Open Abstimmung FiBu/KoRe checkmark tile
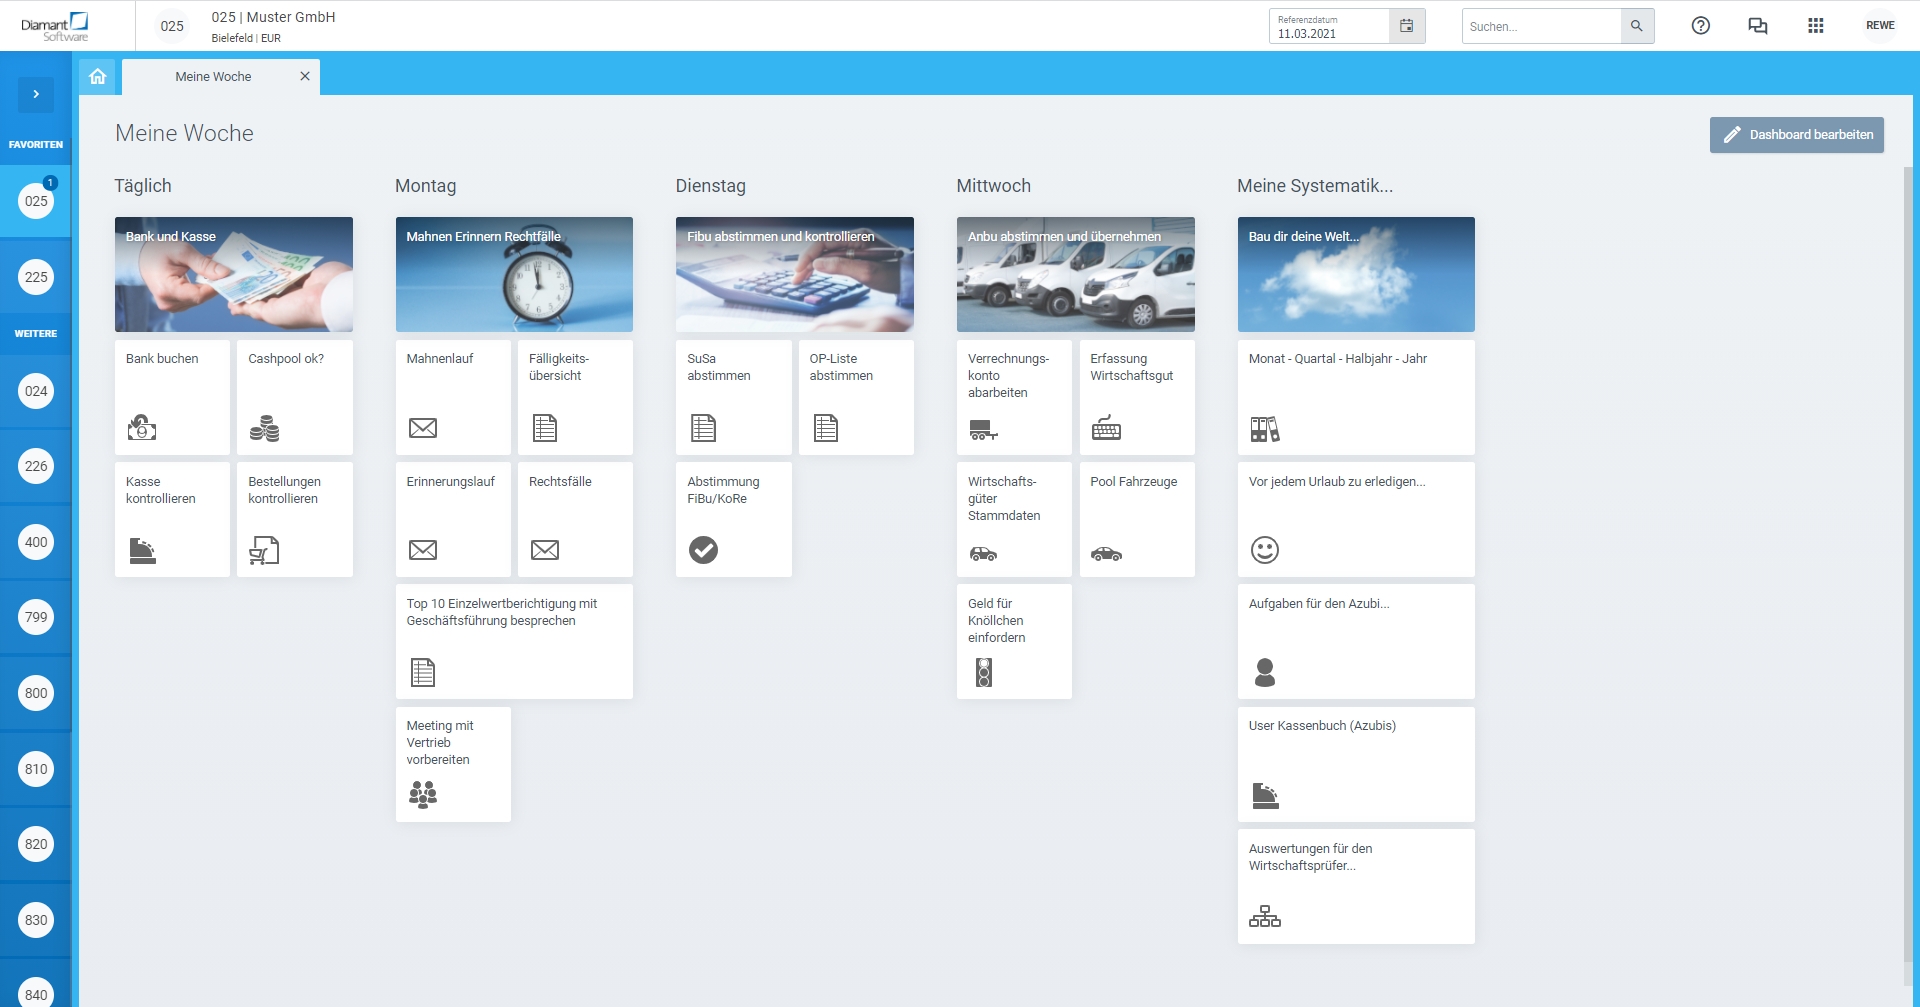The image size is (1920, 1007). tap(733, 519)
